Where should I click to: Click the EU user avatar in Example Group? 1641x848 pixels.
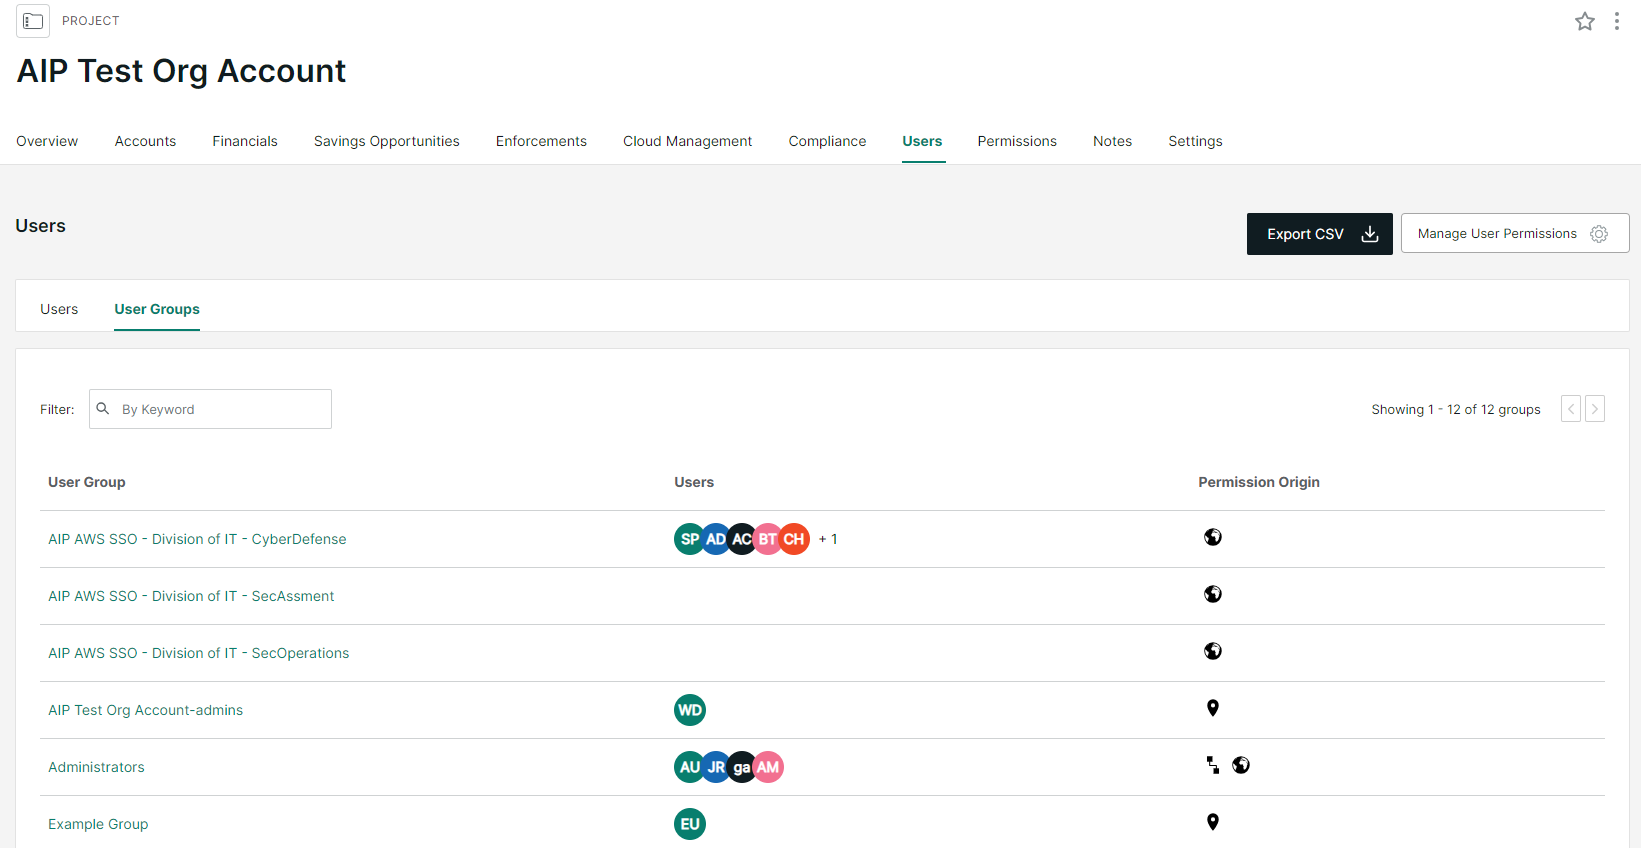(690, 824)
